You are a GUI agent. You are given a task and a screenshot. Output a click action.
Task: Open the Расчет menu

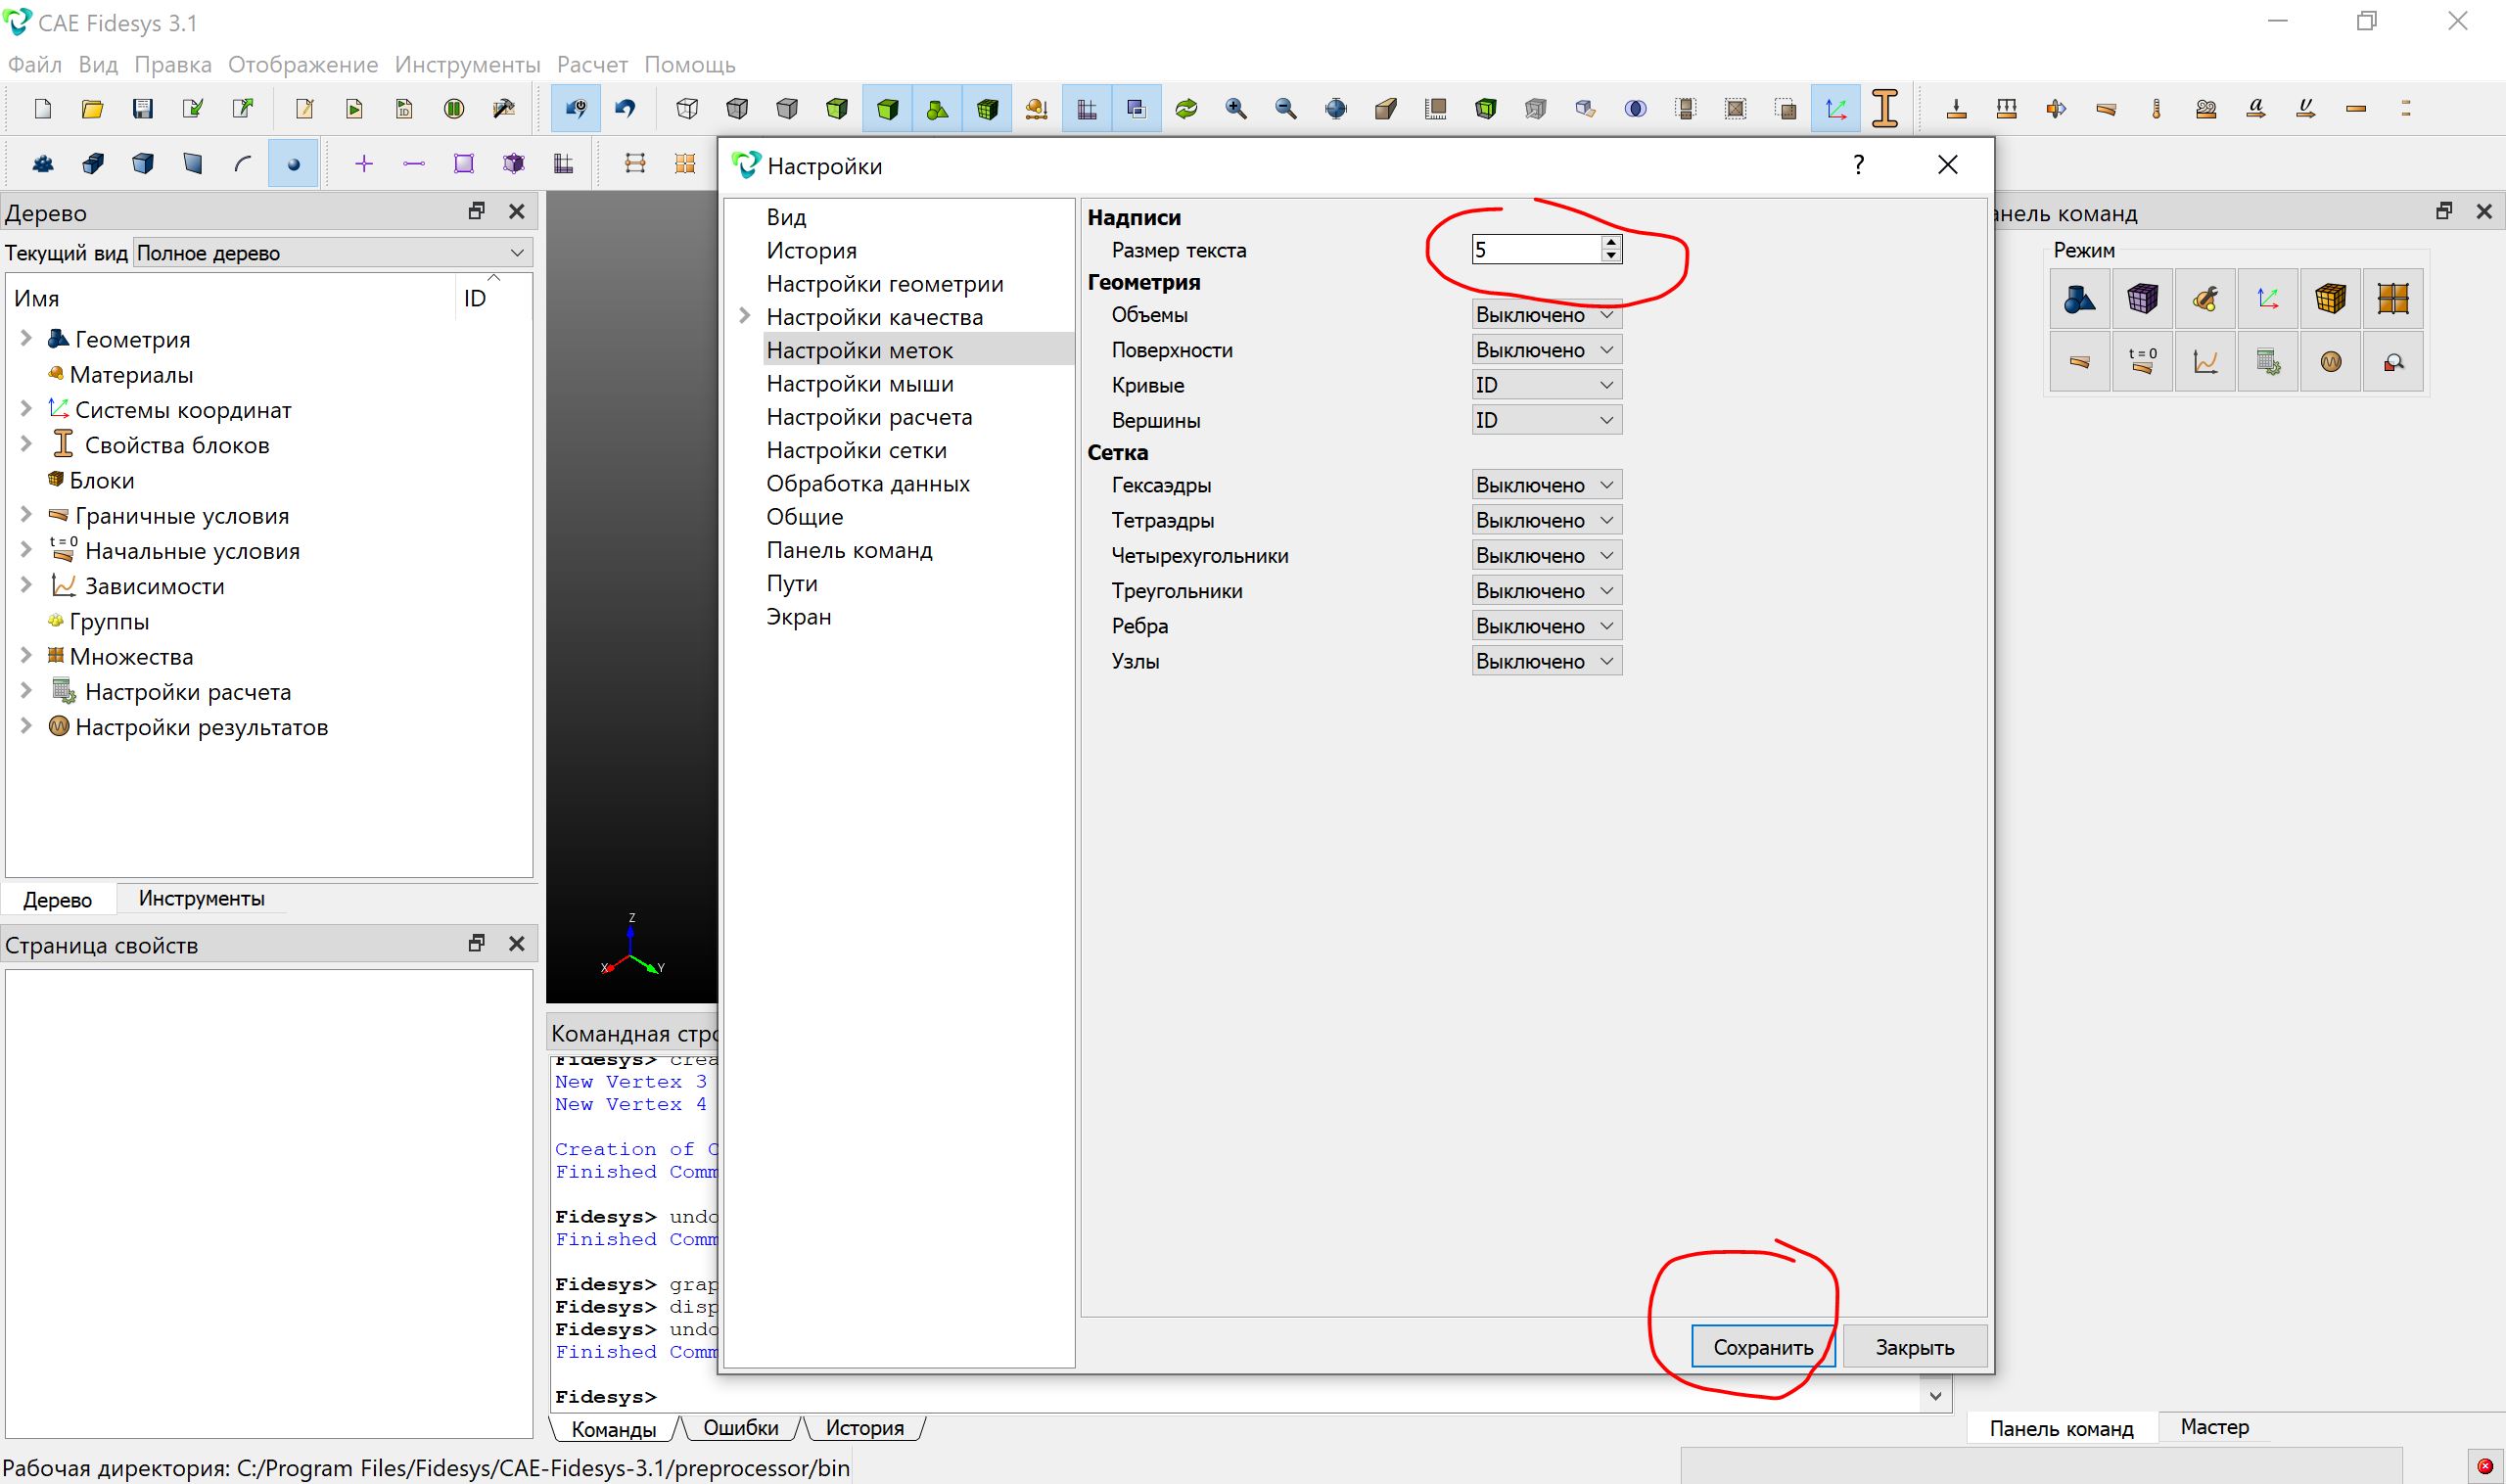592,64
